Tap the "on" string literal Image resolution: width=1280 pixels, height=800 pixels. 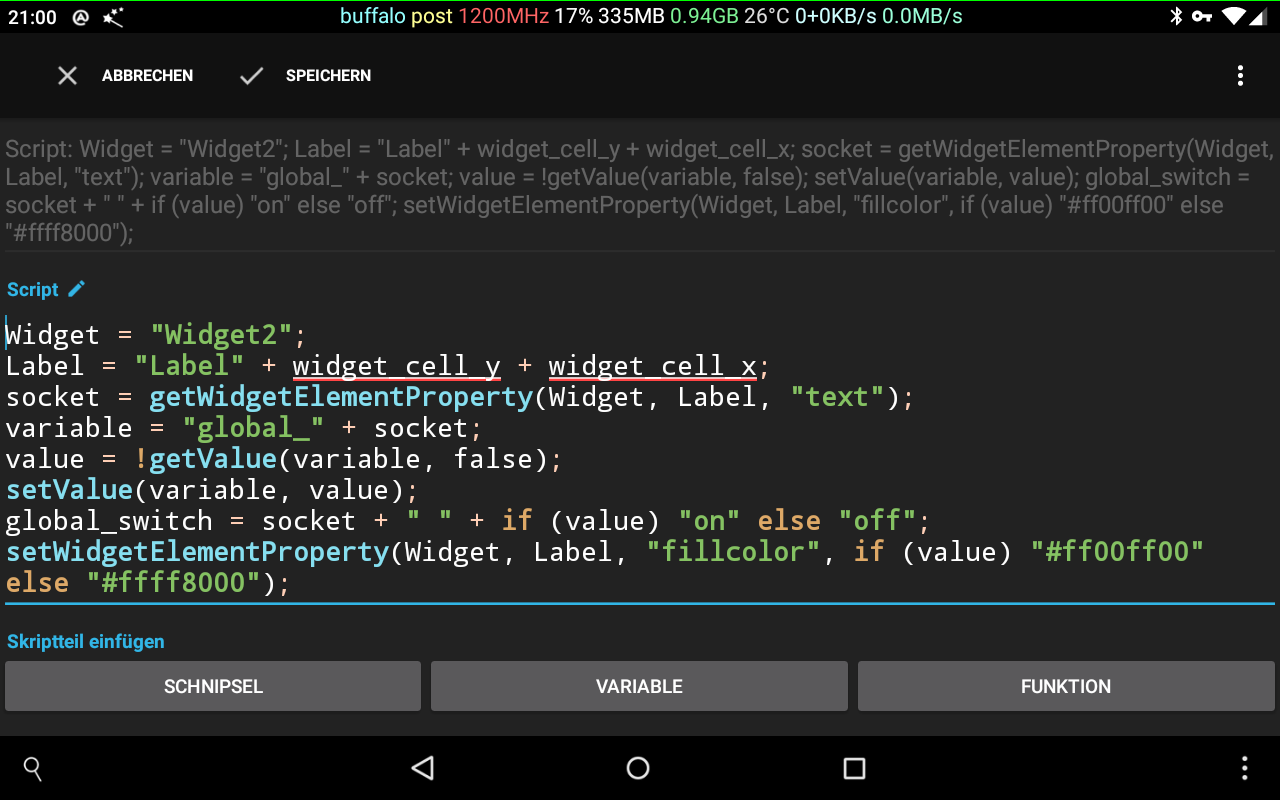pyautogui.click(x=710, y=521)
